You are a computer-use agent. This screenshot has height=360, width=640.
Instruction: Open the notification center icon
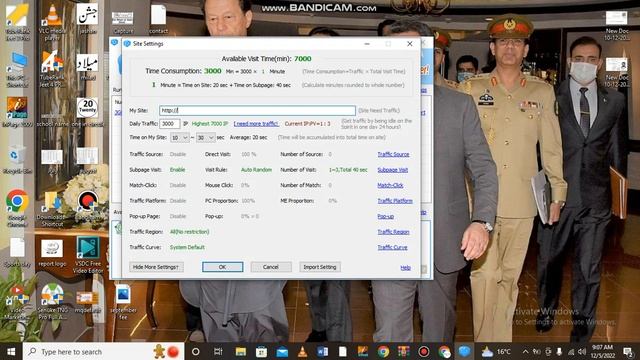tap(628, 351)
